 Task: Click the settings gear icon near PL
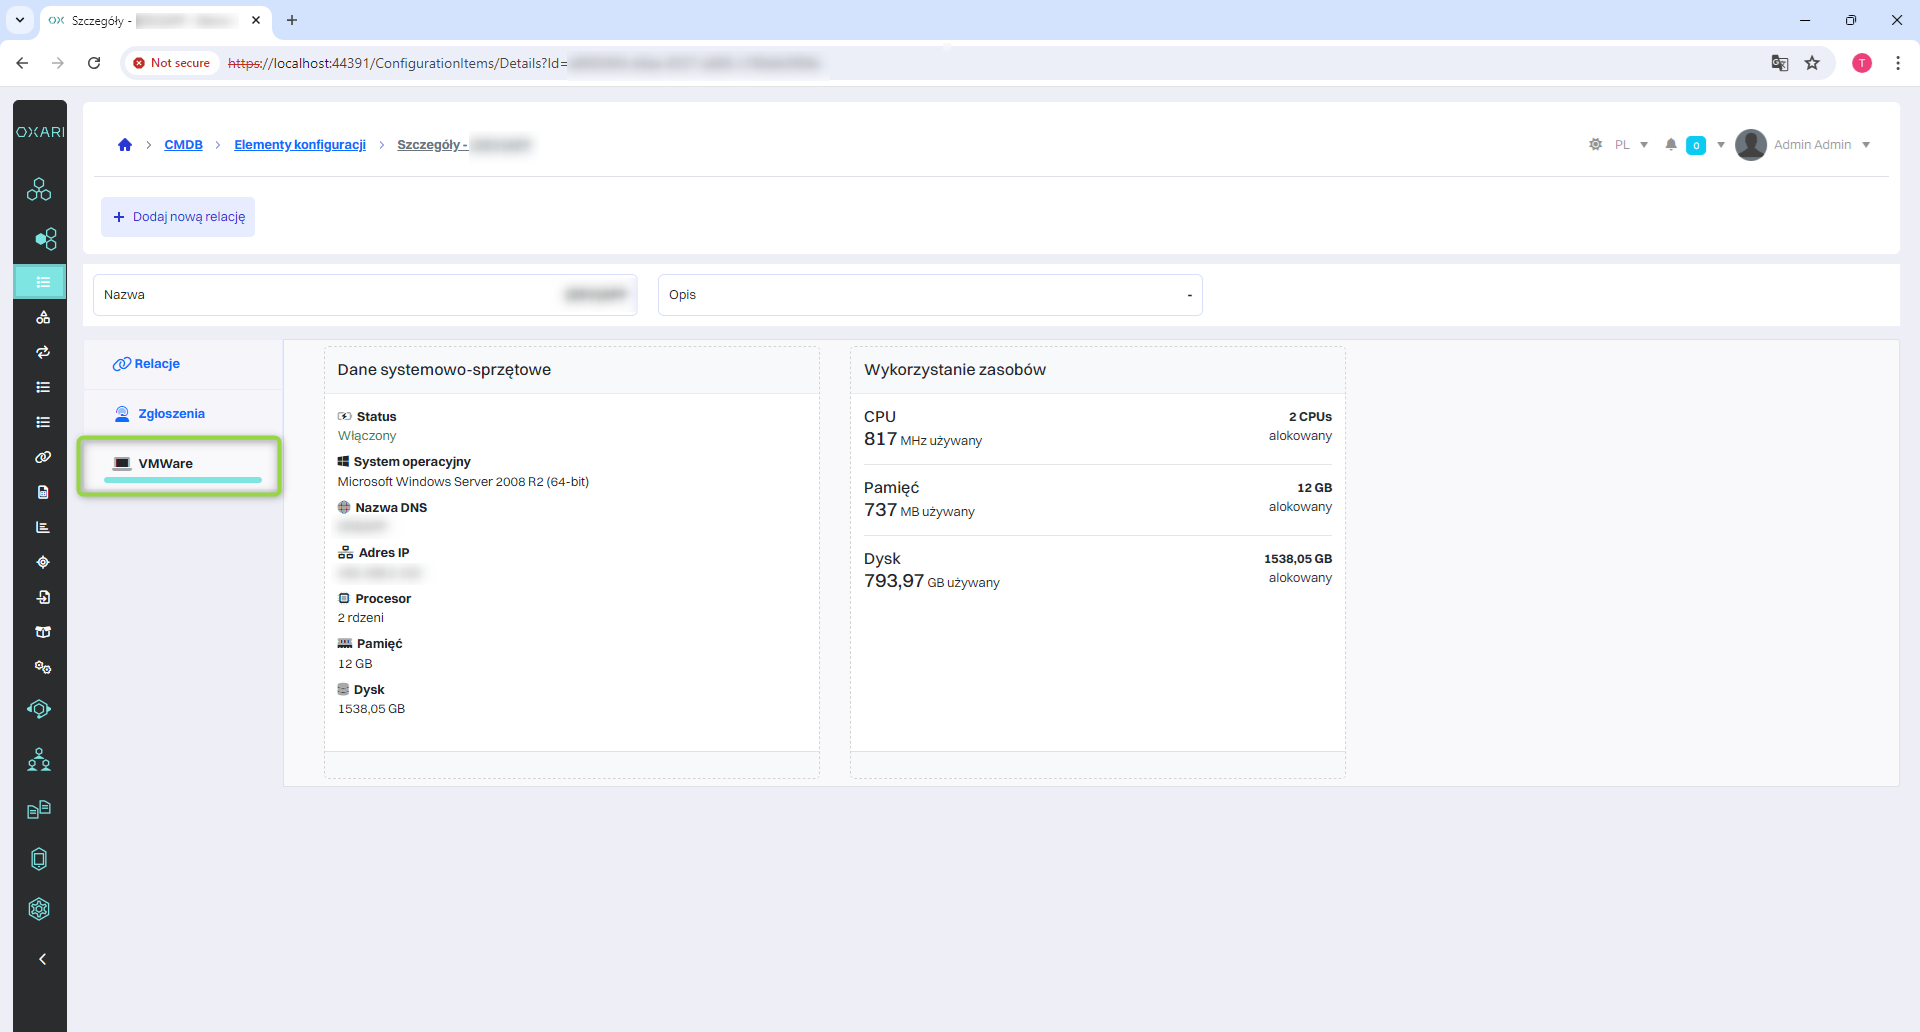tap(1595, 145)
